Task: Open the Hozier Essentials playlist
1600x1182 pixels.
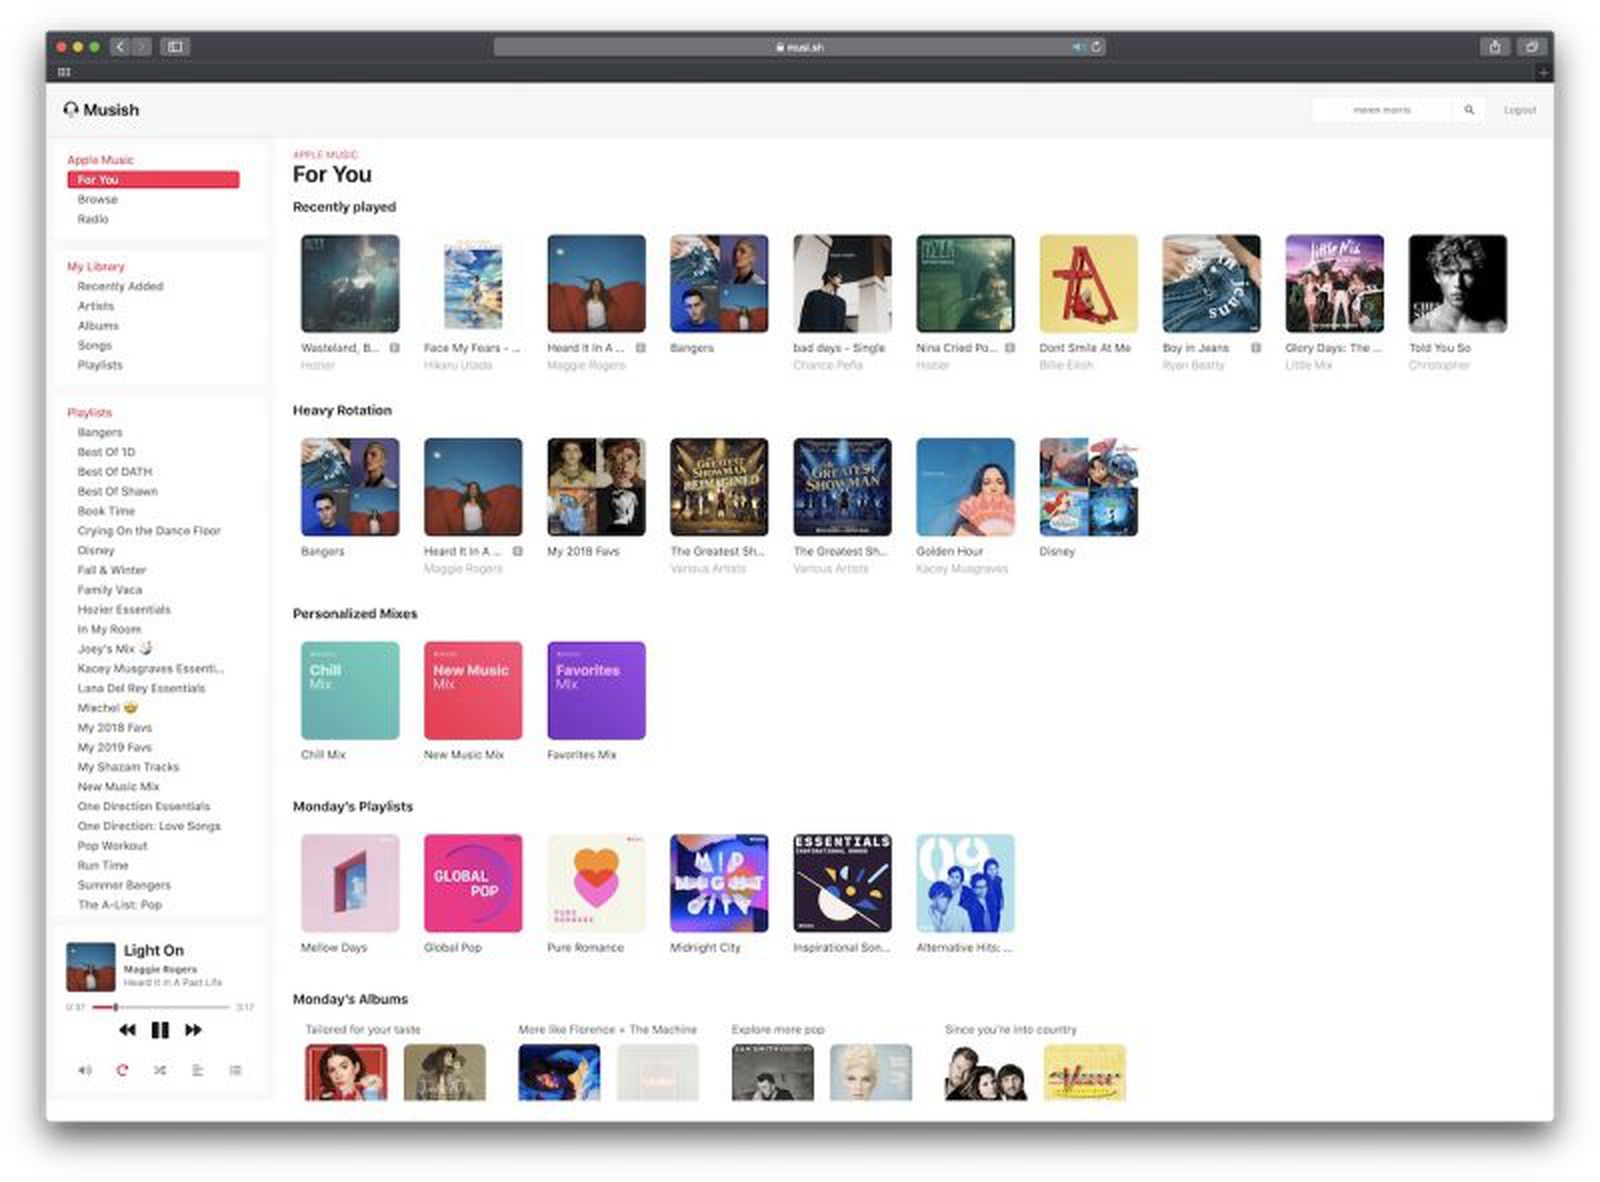Action: [x=124, y=609]
